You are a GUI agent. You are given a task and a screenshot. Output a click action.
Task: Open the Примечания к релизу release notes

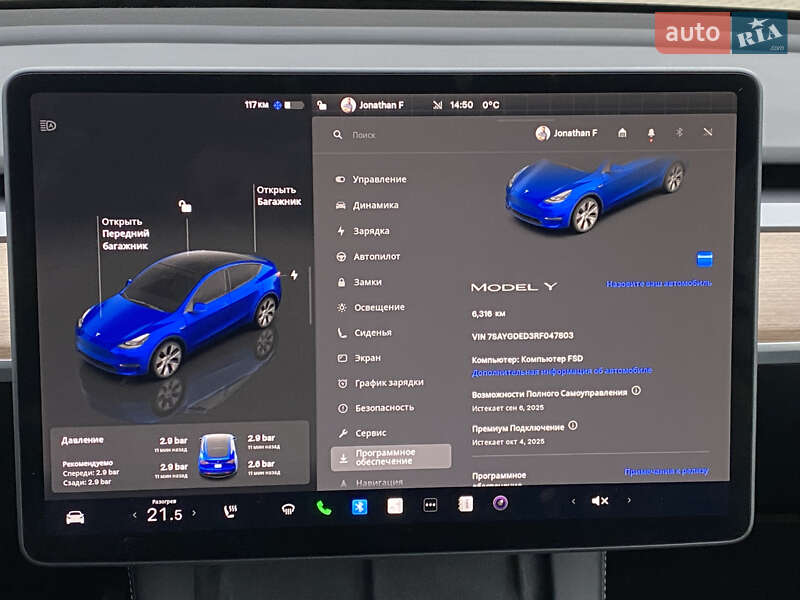[x=668, y=469]
